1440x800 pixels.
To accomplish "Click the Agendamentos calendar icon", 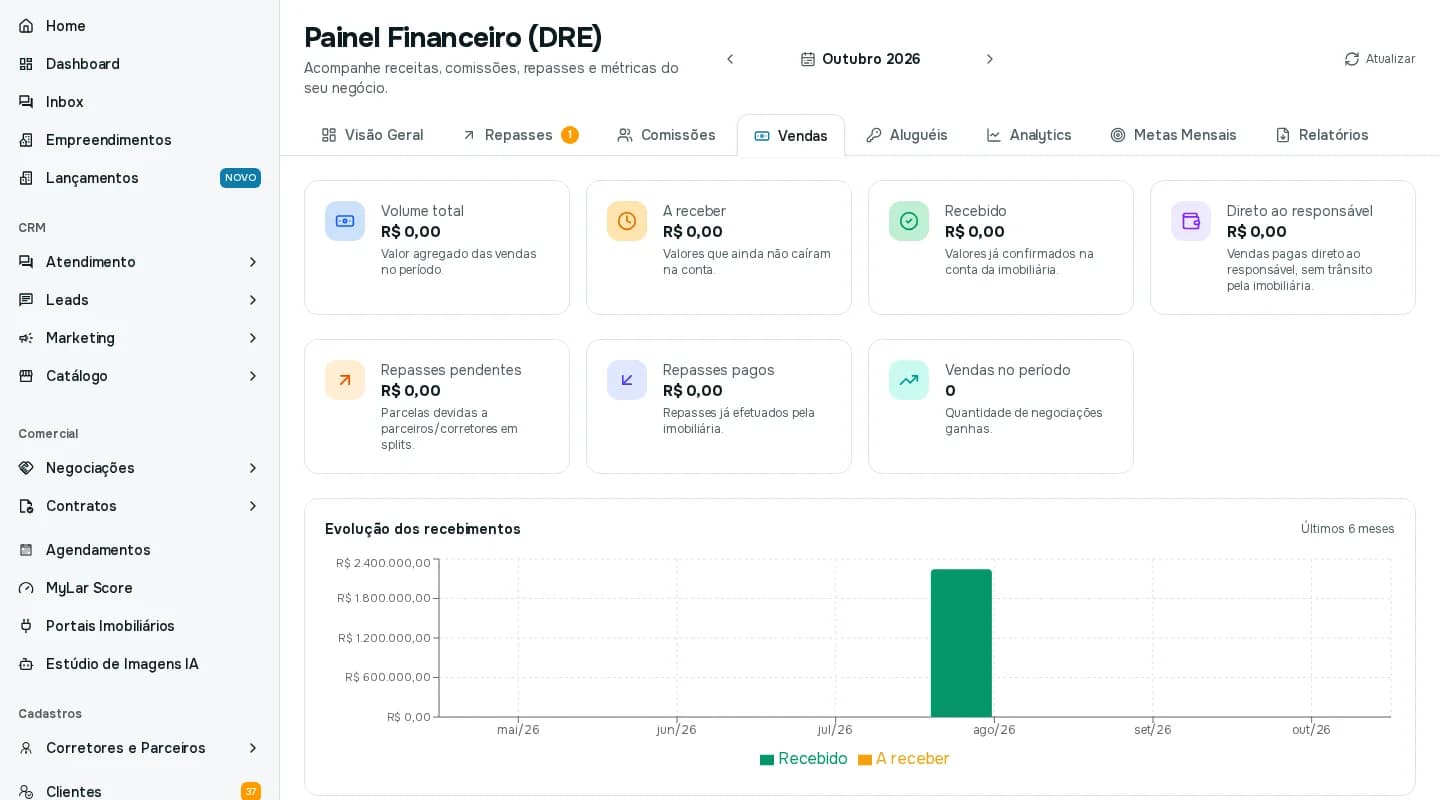I will (x=26, y=550).
